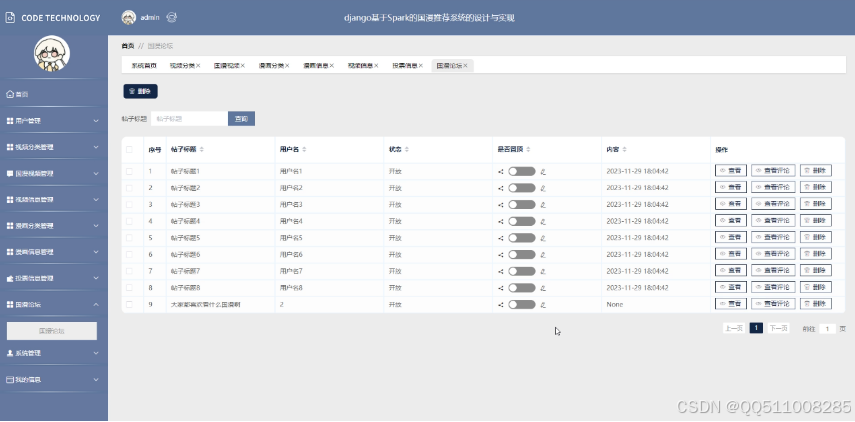
Task: Open the admin avatar in top bar
Action: 129,17
